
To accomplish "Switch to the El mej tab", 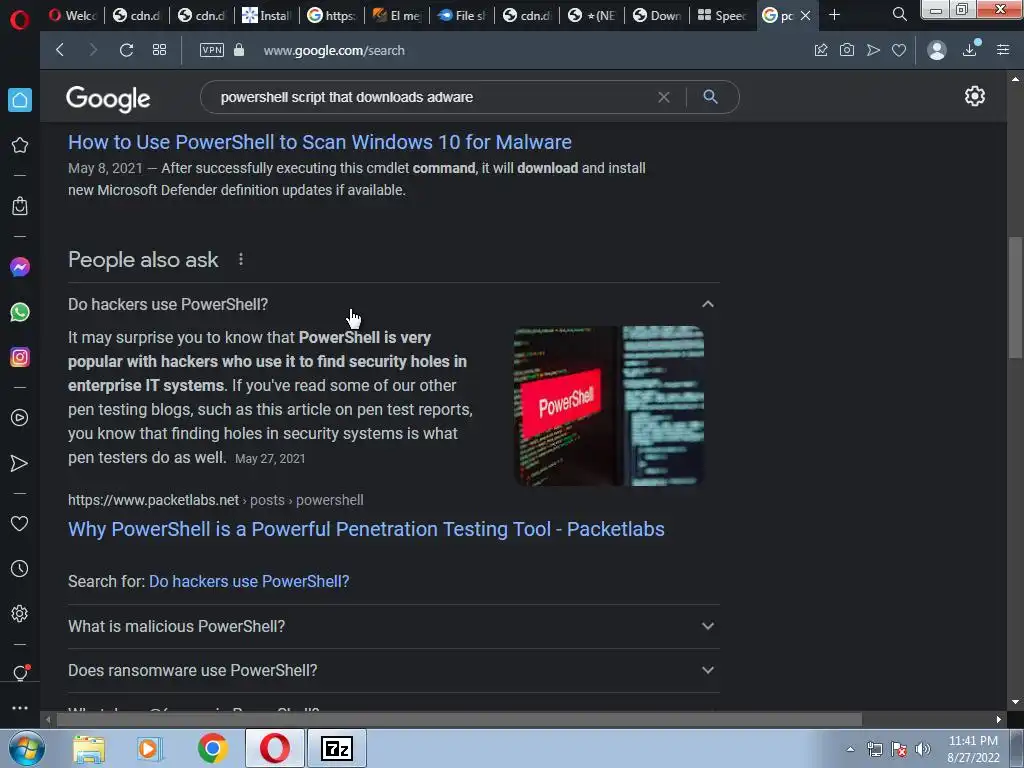I will [x=396, y=15].
